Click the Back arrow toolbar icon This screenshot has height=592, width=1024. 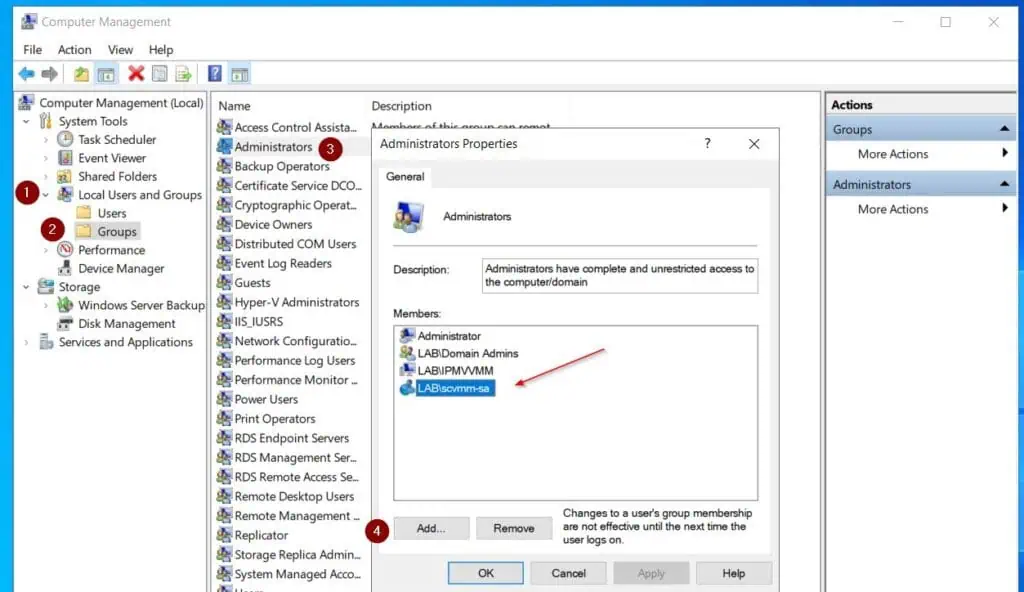(26, 74)
